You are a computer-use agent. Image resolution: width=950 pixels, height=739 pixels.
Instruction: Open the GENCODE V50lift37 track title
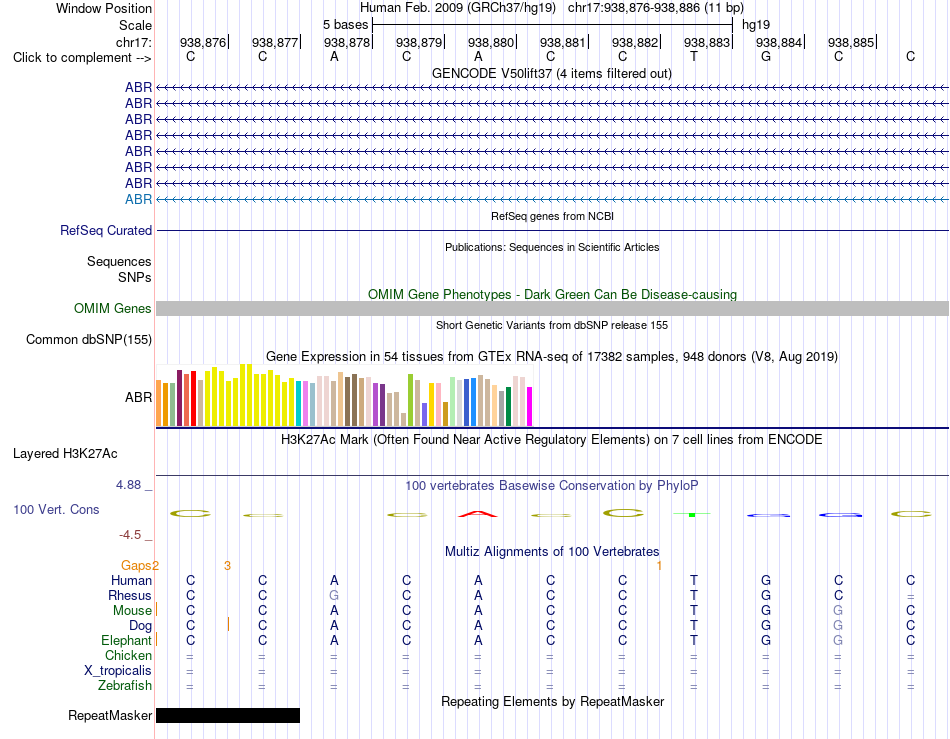[x=551, y=73]
